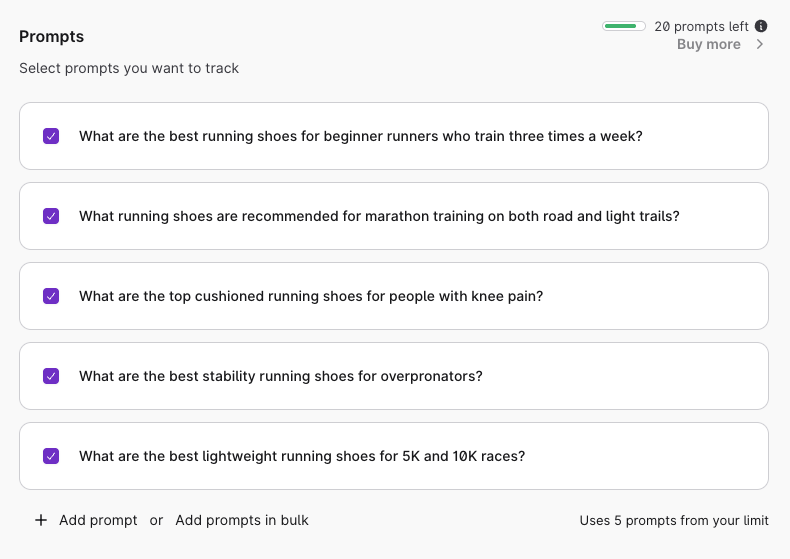Select the beginner runners prompt text
The image size is (790, 559).
(x=360, y=136)
